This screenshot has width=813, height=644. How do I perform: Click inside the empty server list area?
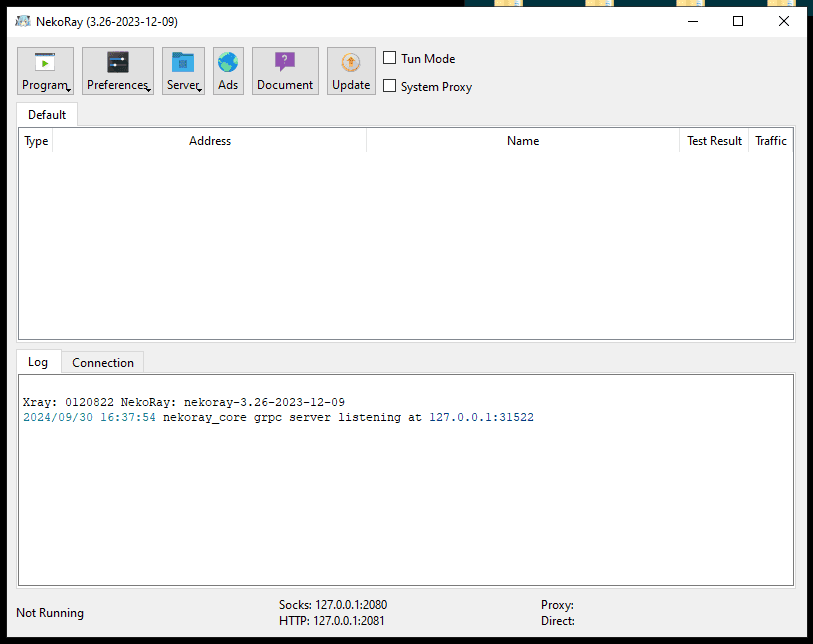coord(406,246)
